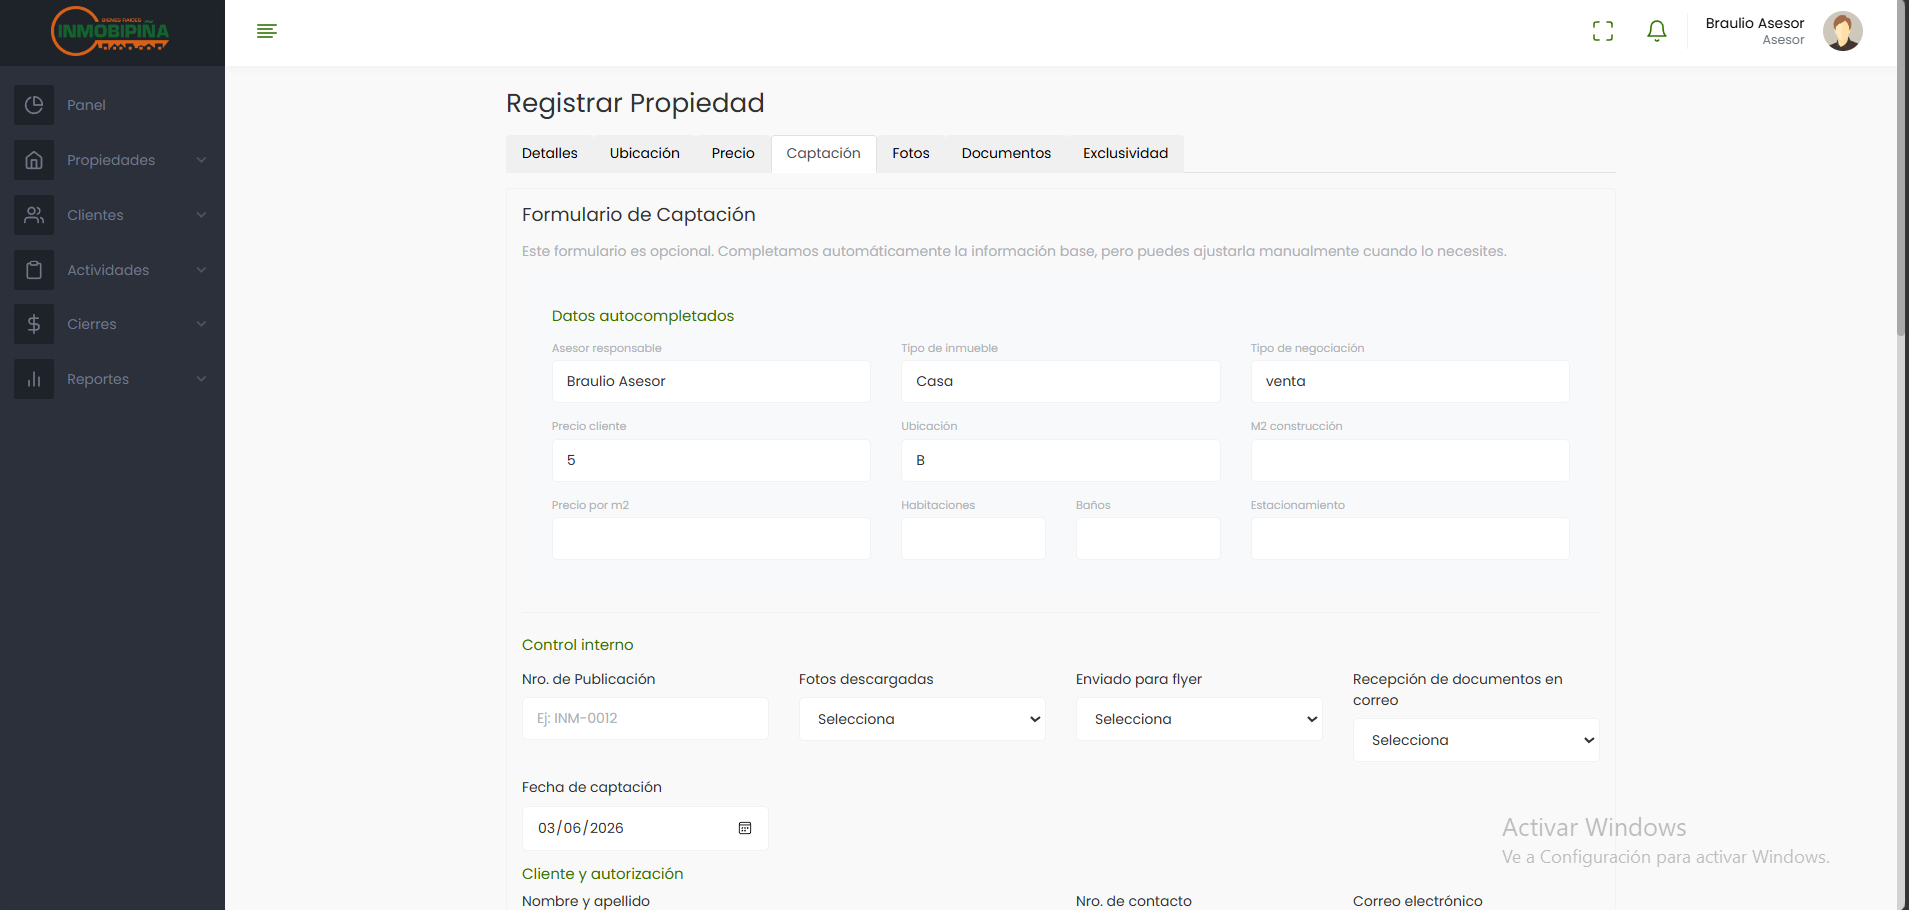Open the Fotos descargadas dropdown

922,719
